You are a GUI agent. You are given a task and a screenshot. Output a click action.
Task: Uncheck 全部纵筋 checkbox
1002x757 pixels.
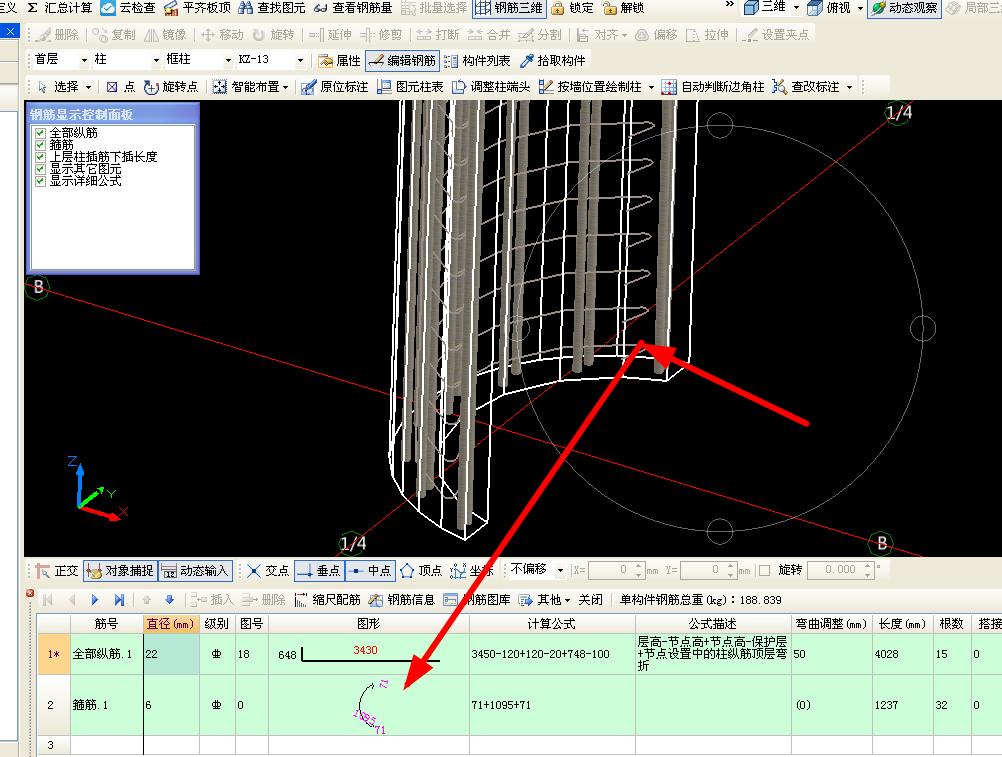[40, 133]
